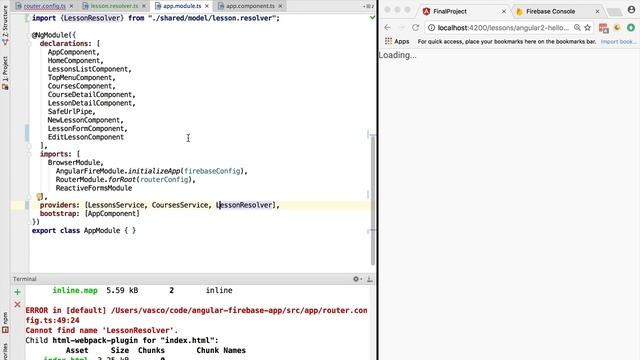The height and width of the screenshot is (360, 640).
Task: Show the hidden editor tabs list
Action: coord(368,6)
